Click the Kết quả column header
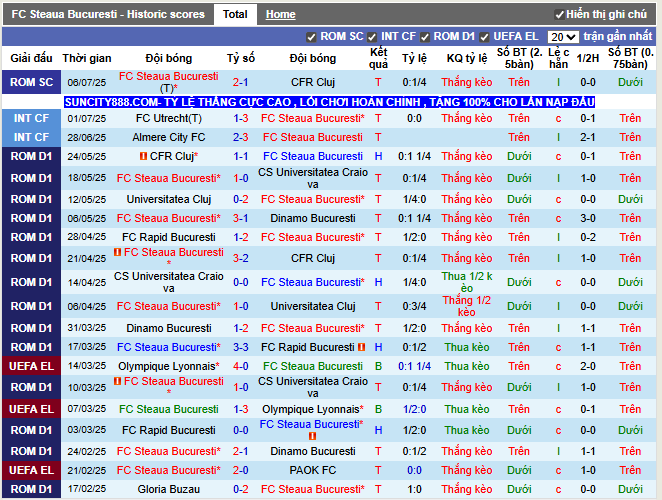Image resolution: width=662 pixels, height=500 pixels. coord(378,58)
